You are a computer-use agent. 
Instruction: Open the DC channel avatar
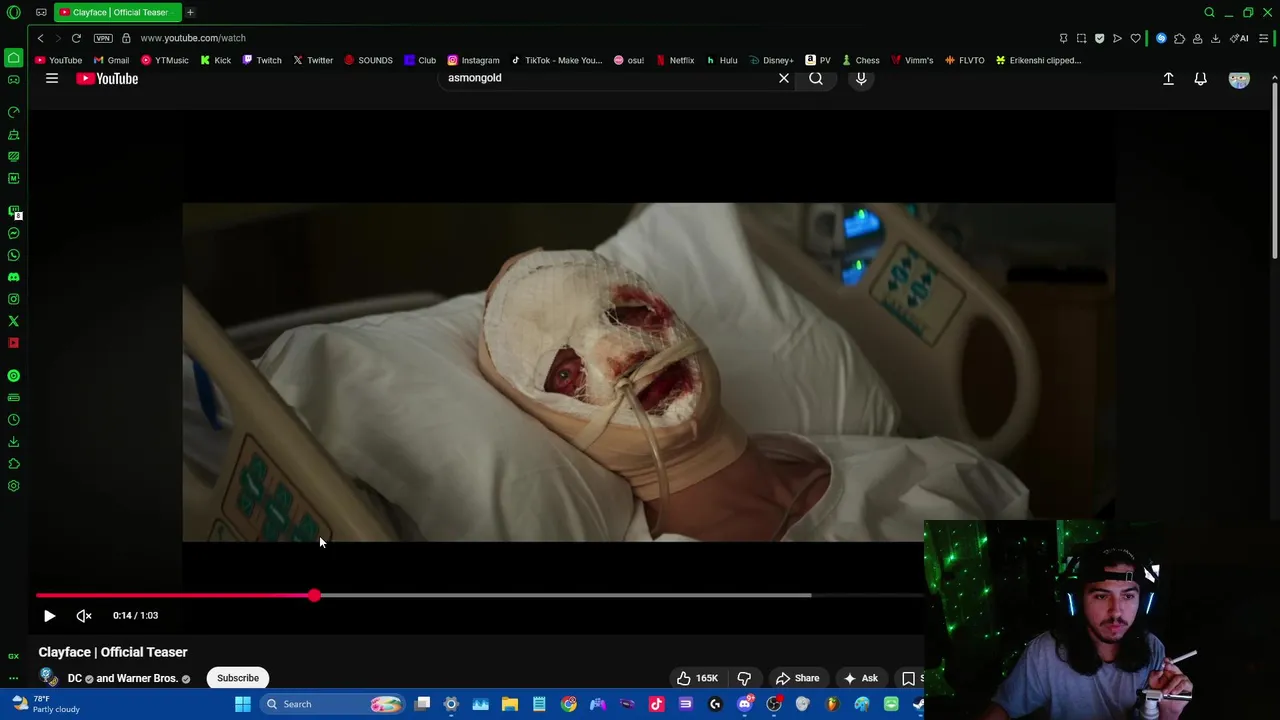click(48, 678)
